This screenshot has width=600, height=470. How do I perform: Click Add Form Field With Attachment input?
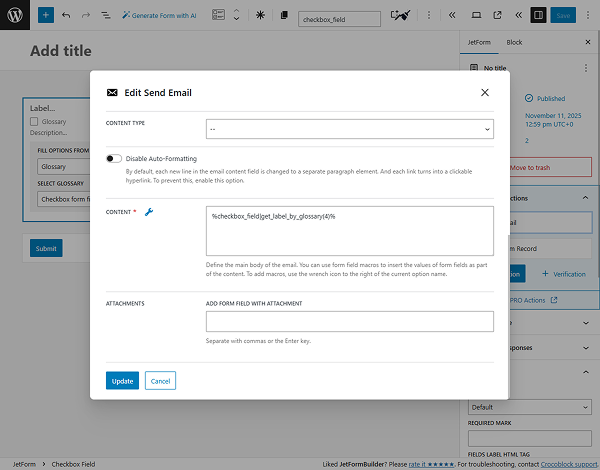(x=349, y=321)
